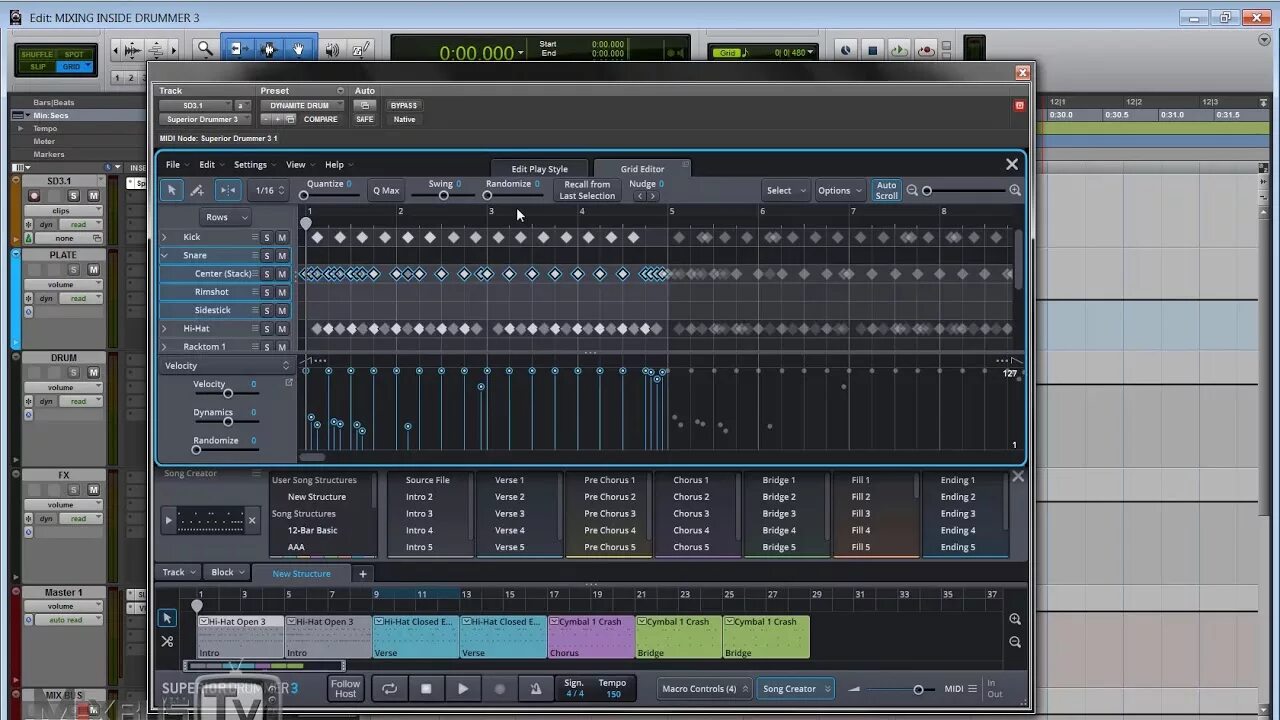This screenshot has height=720, width=1280.
Task: Zoom out the Grid Editor with minus magnifier
Action: click(912, 190)
